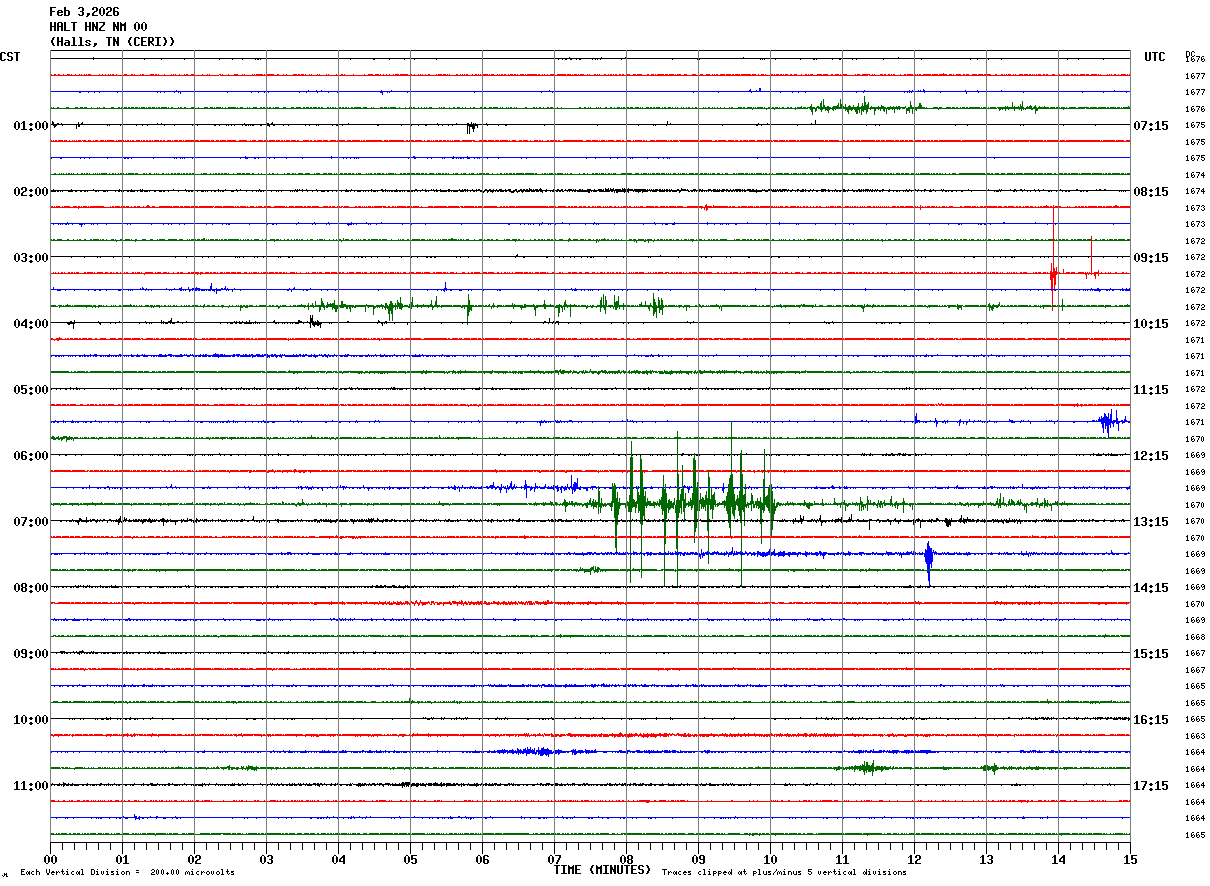The image size is (1210, 886).
Task: Click minute tick label 03 on the axis
Action: pos(266,859)
